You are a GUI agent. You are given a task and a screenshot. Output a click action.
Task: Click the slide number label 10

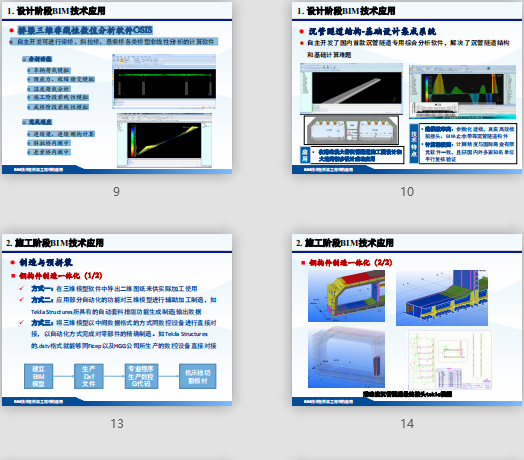coord(407,192)
